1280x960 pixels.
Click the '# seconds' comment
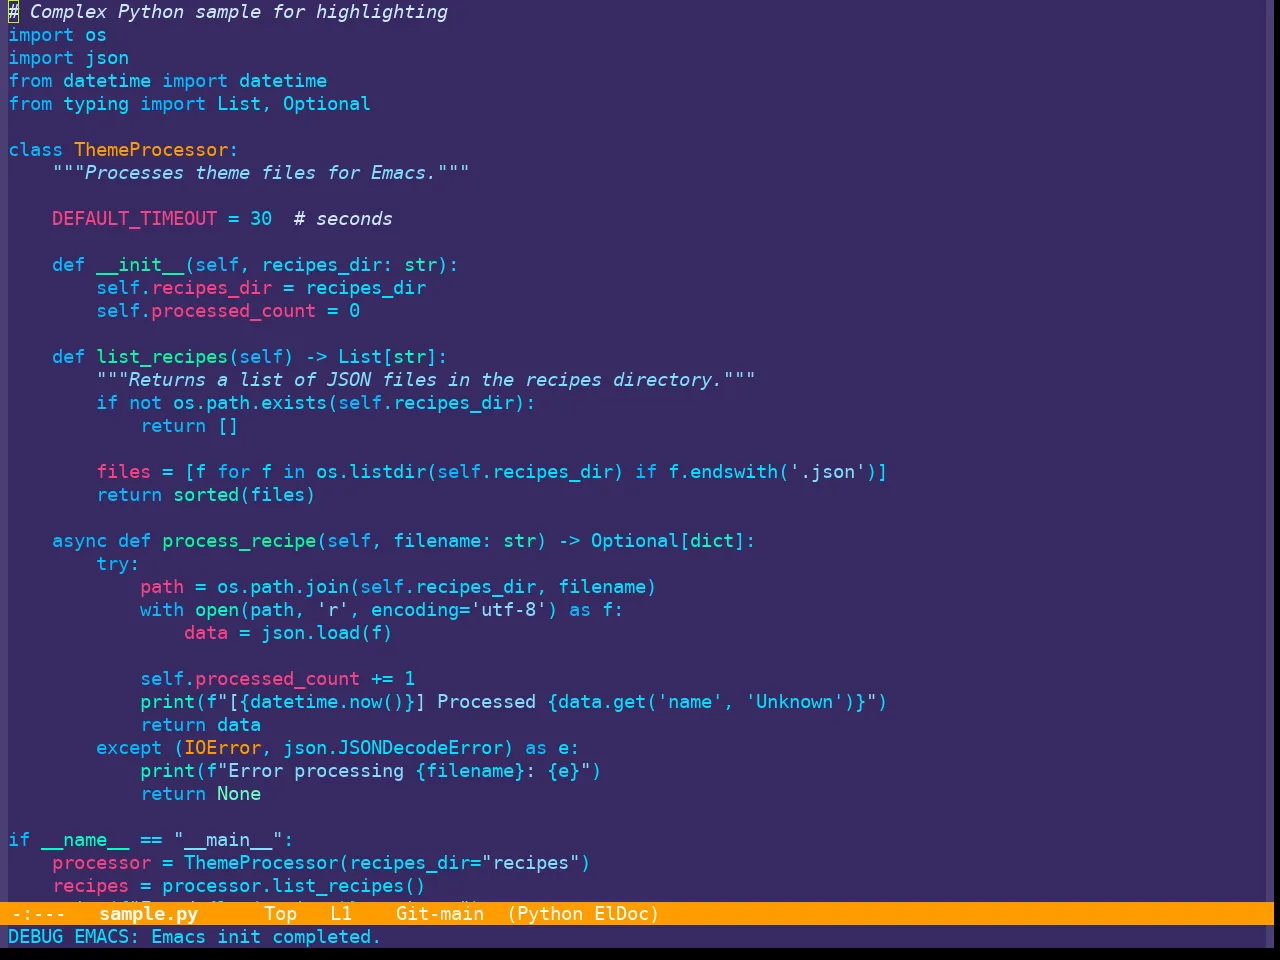coord(343,219)
